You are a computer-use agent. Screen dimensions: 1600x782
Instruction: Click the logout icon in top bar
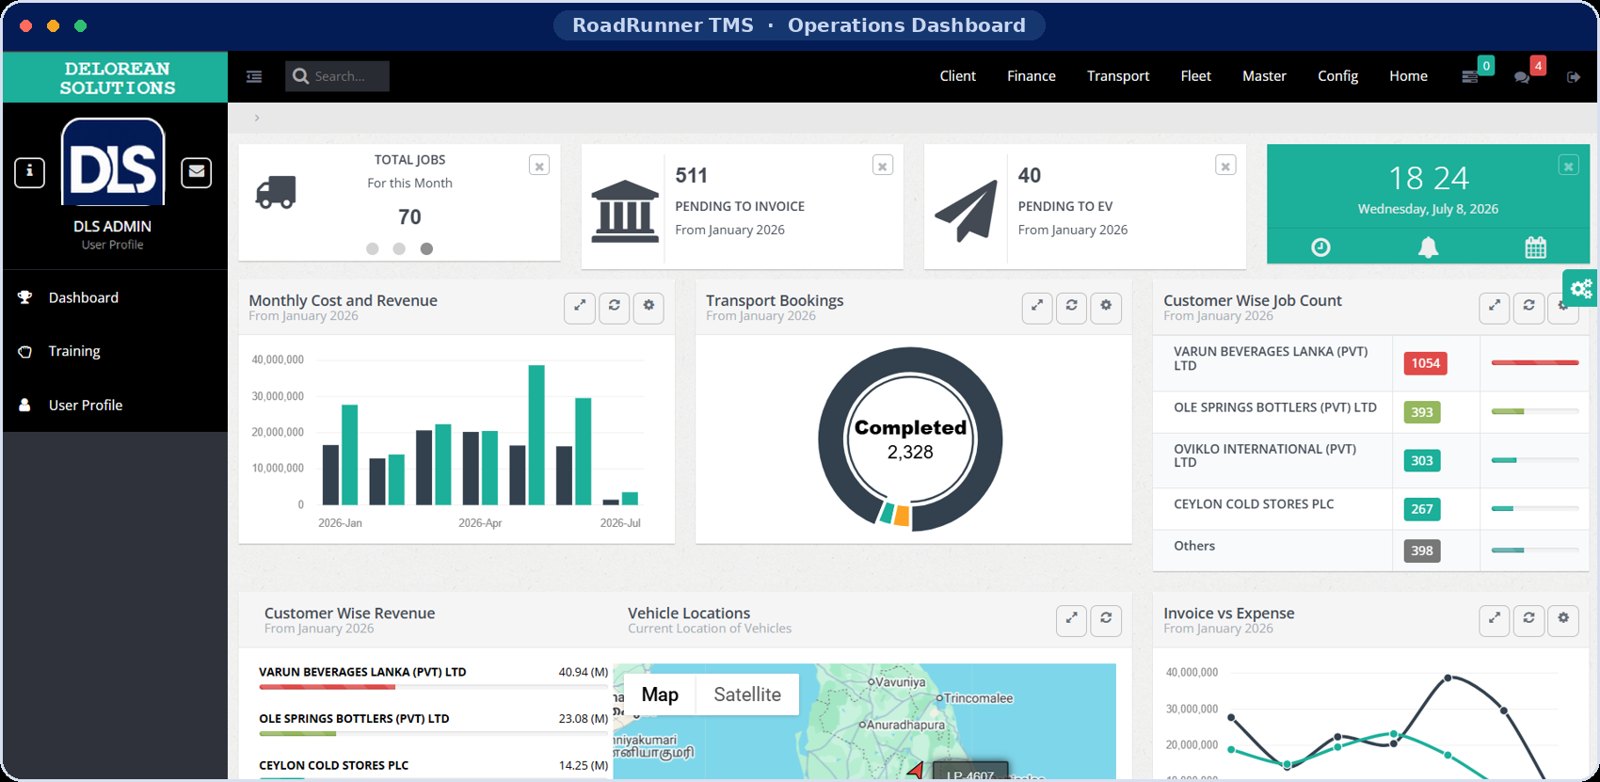click(x=1573, y=77)
